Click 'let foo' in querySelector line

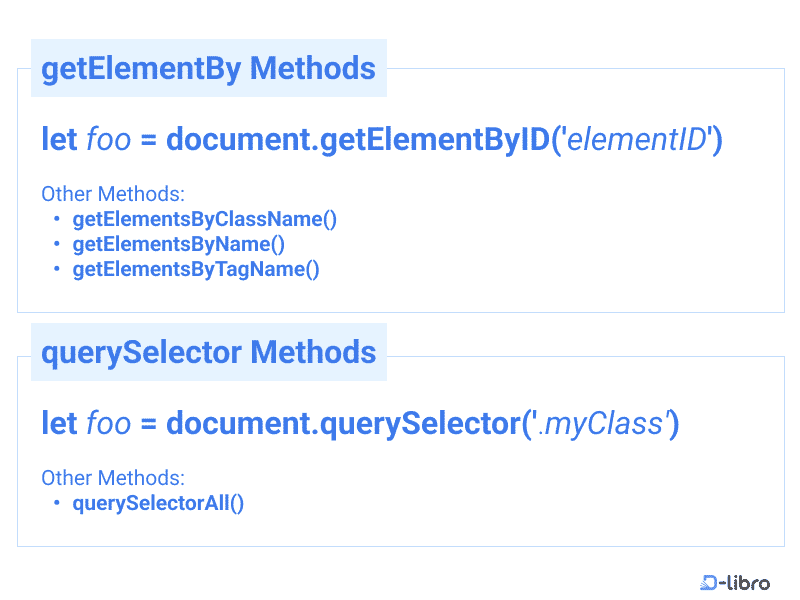[x=86, y=423]
